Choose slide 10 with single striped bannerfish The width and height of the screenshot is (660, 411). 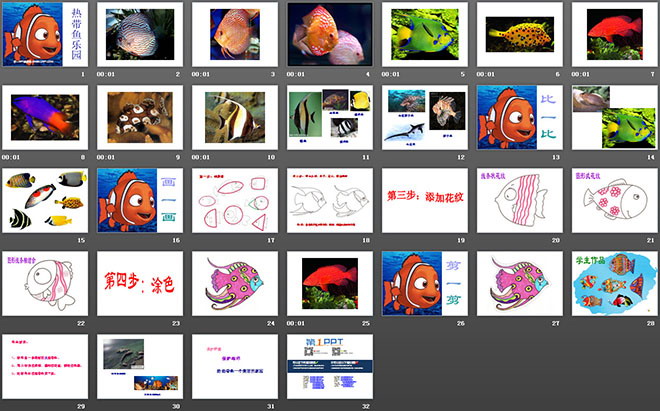tap(235, 117)
